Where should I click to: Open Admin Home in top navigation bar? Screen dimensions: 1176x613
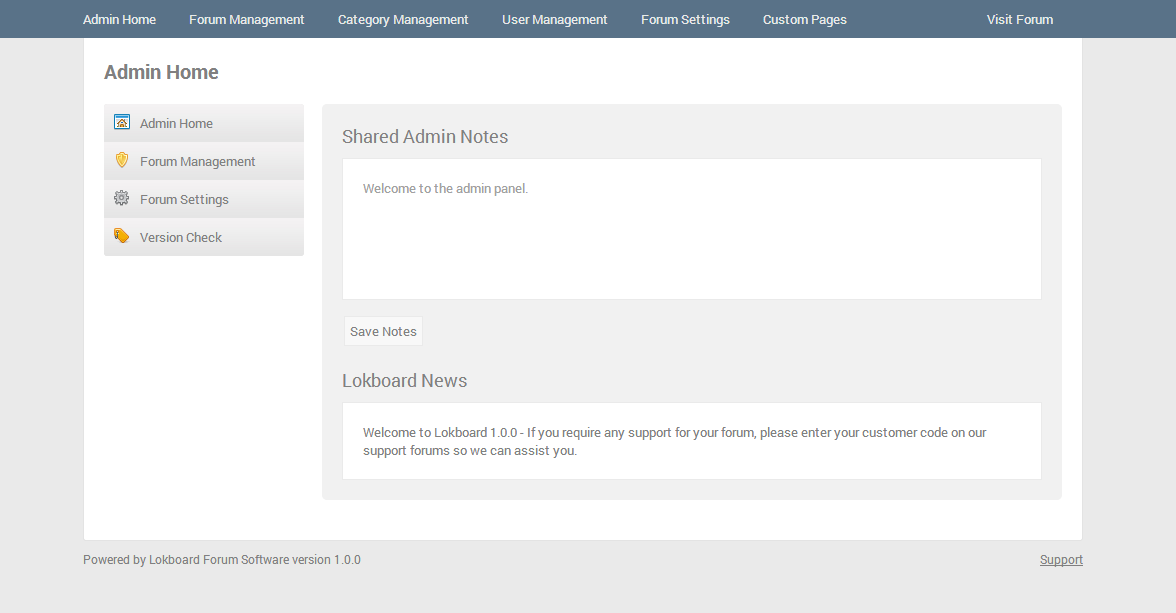[x=119, y=20]
